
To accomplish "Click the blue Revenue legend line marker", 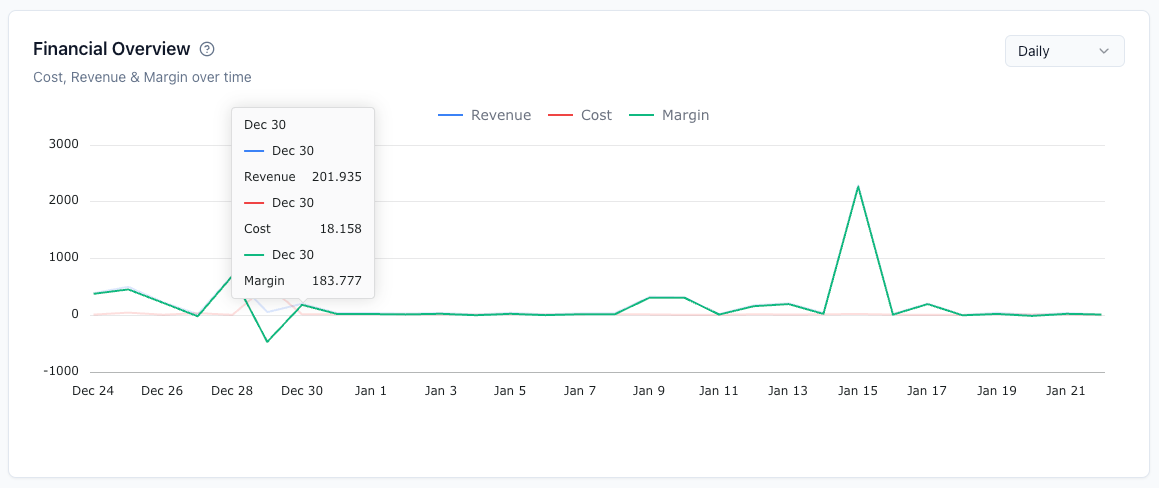I will 451,115.
